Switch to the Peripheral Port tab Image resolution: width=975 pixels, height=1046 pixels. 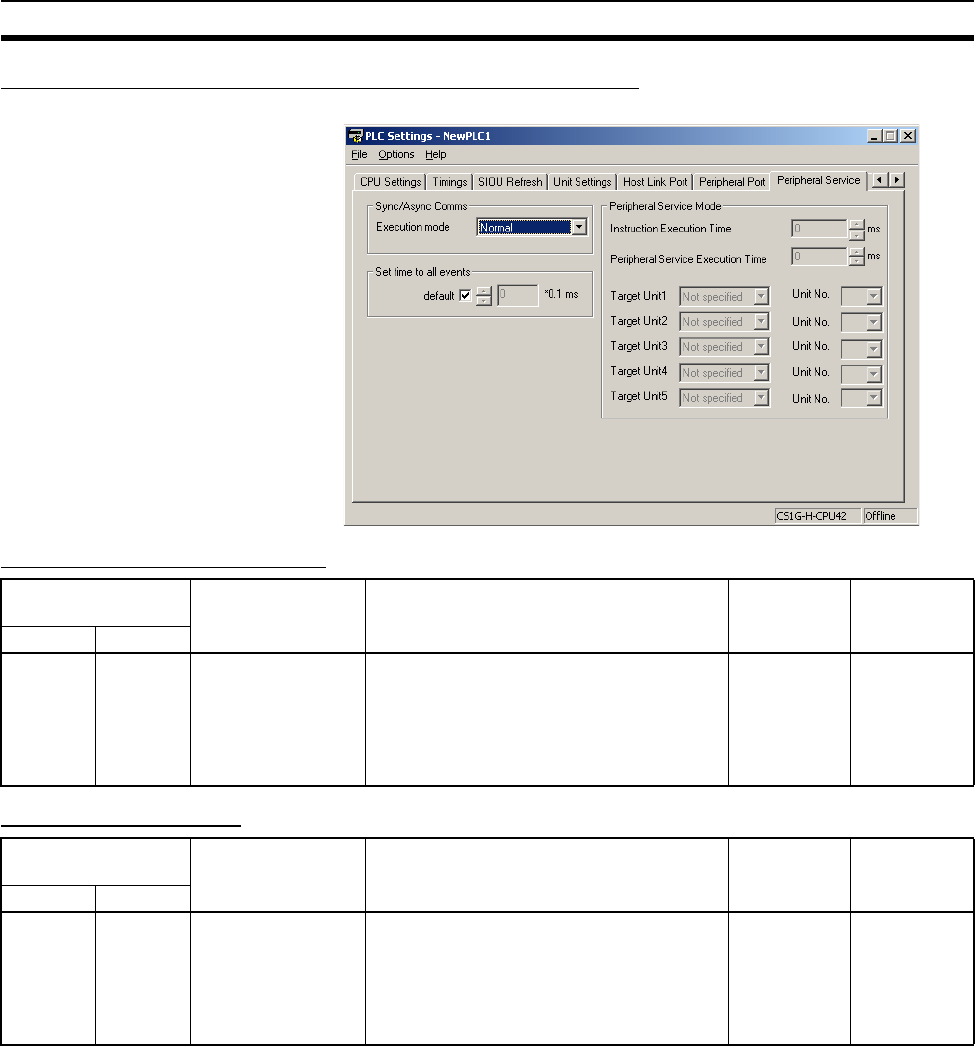click(x=732, y=181)
